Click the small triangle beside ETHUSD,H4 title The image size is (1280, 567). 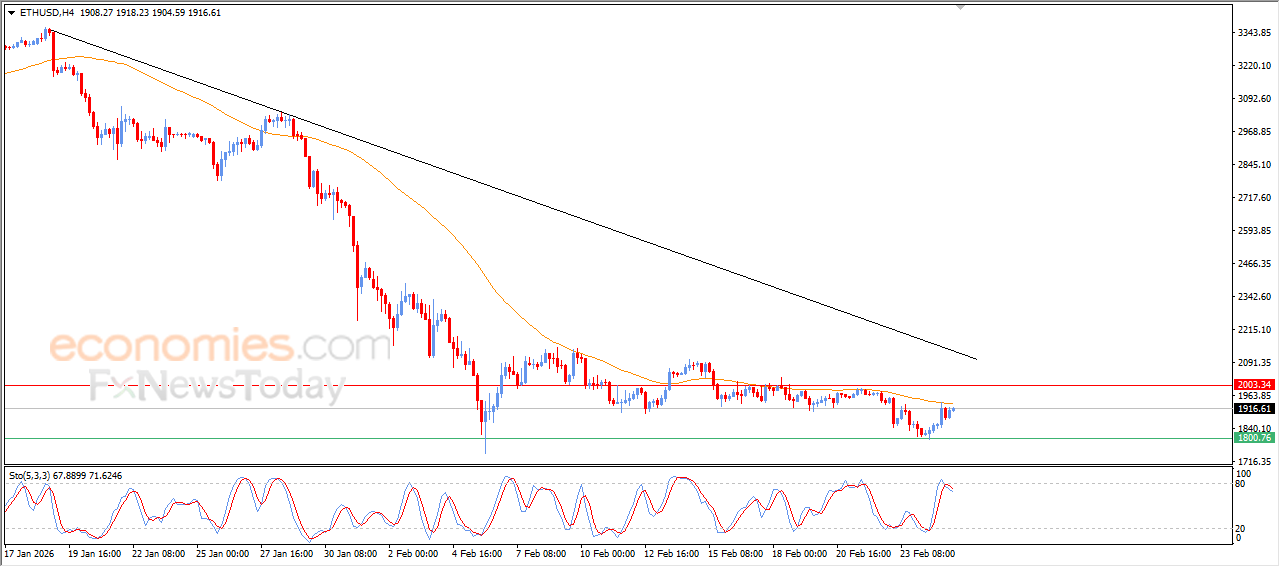11,13
